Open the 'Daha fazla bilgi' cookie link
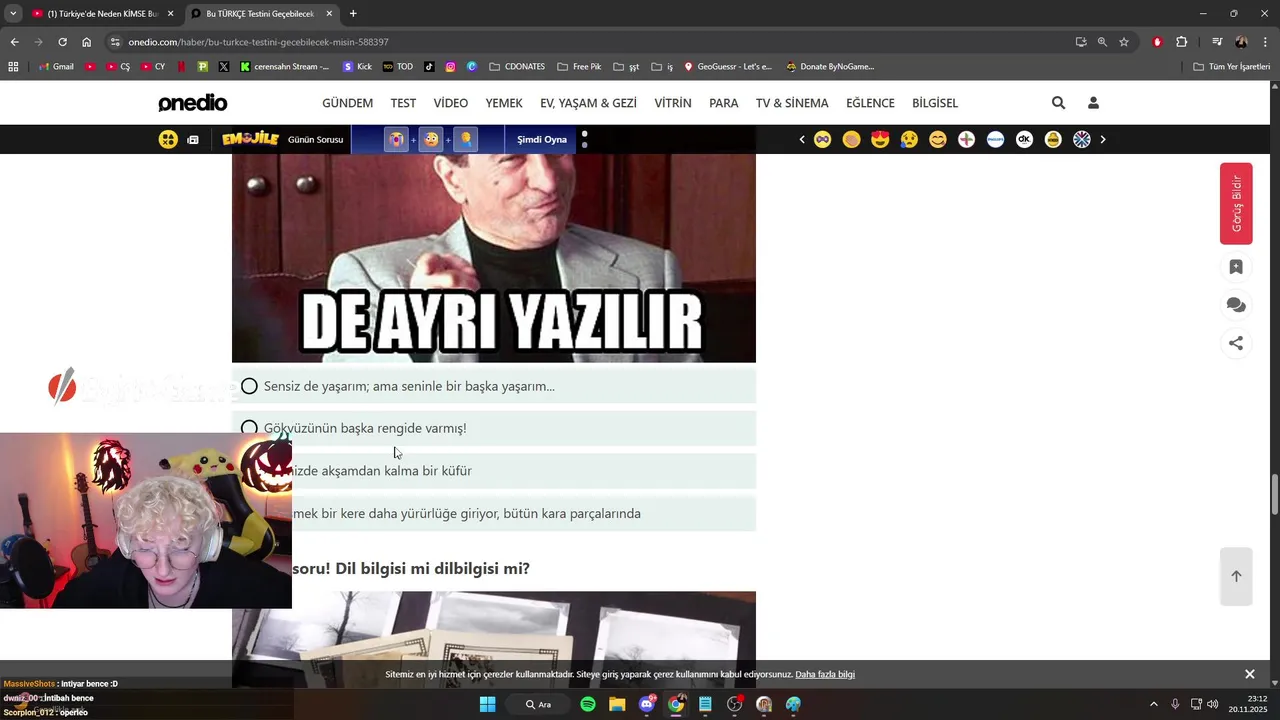Image resolution: width=1280 pixels, height=720 pixels. pyautogui.click(x=825, y=674)
